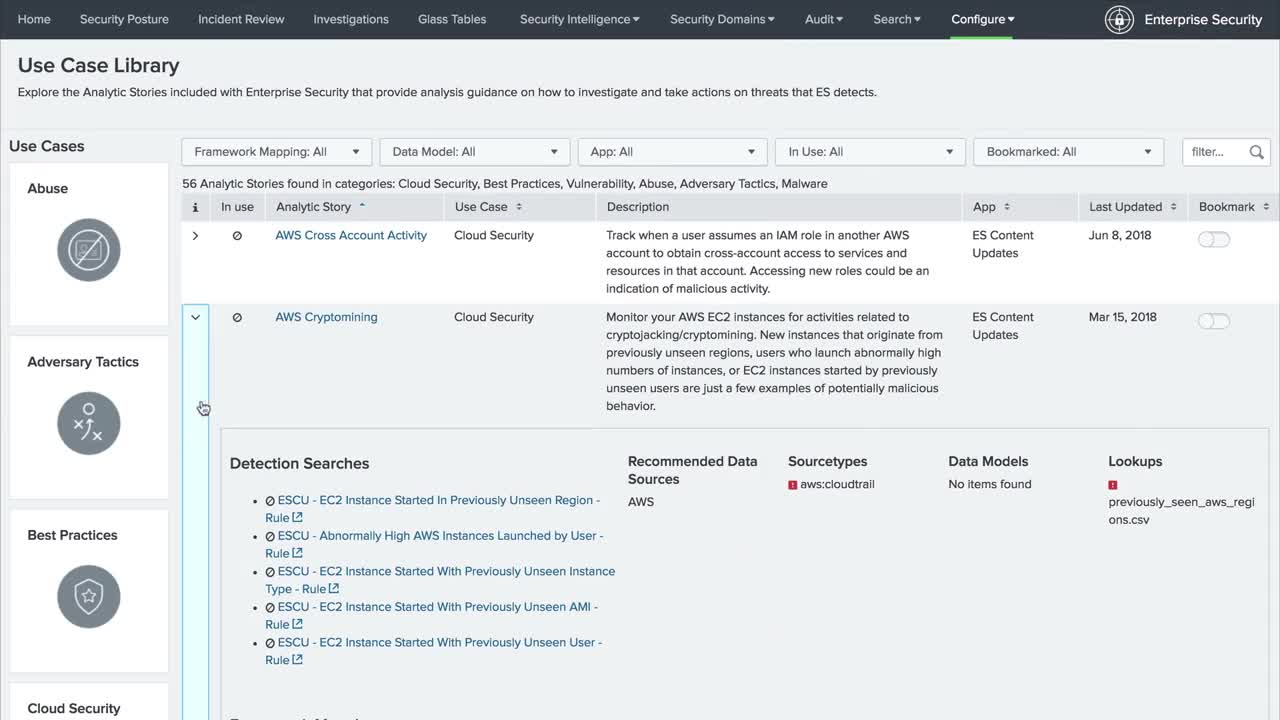Open In Use: All dropdown

(x=871, y=152)
